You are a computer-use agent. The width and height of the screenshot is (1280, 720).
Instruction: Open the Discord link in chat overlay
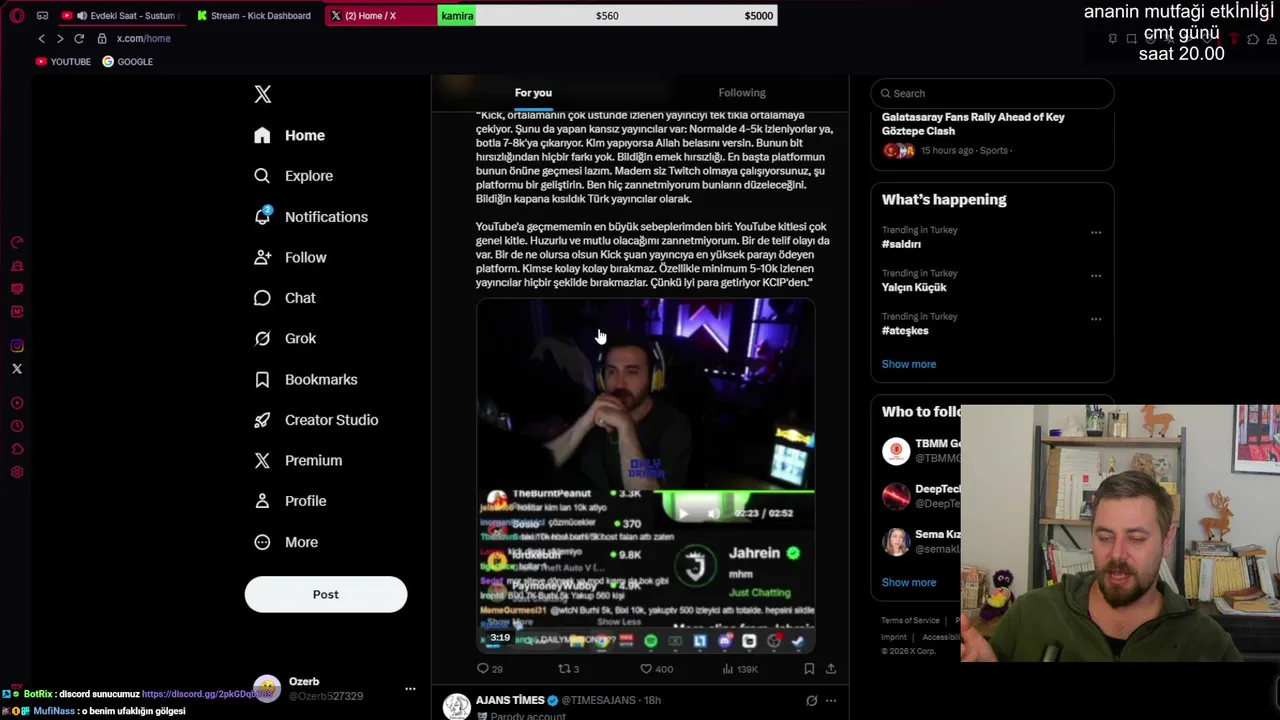point(208,694)
